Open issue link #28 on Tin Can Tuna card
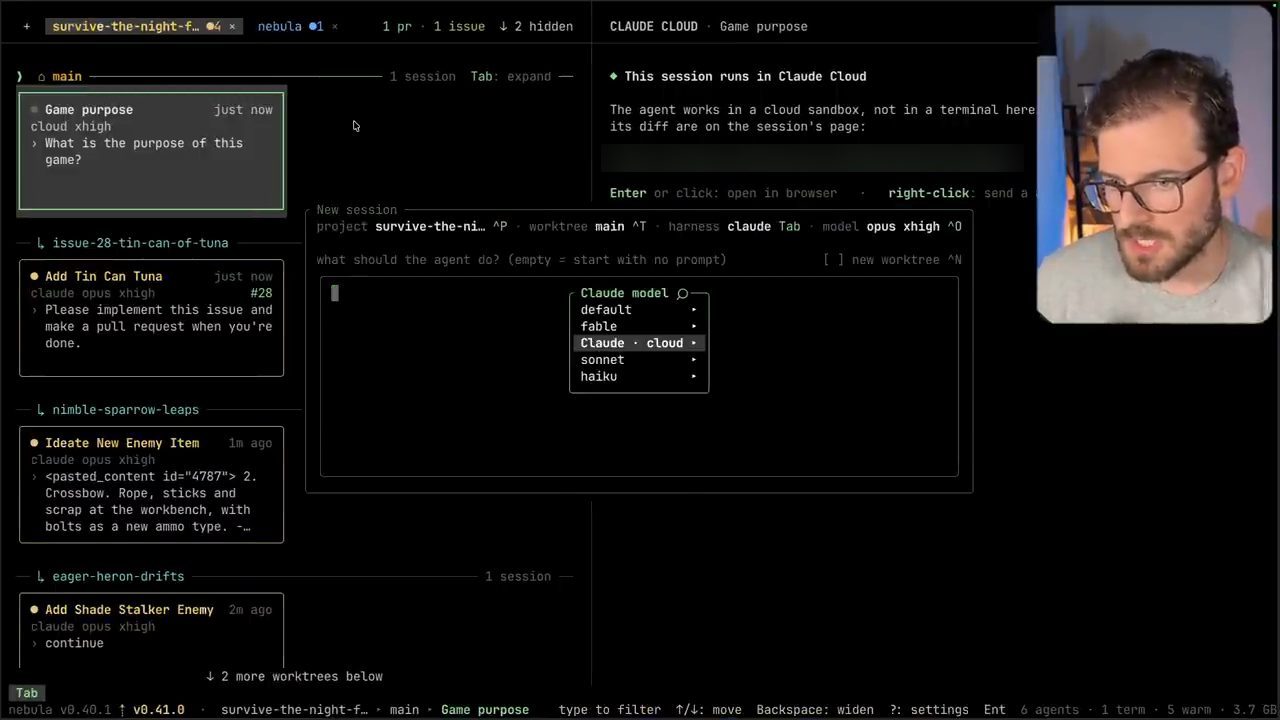Image resolution: width=1280 pixels, height=720 pixels. (261, 293)
